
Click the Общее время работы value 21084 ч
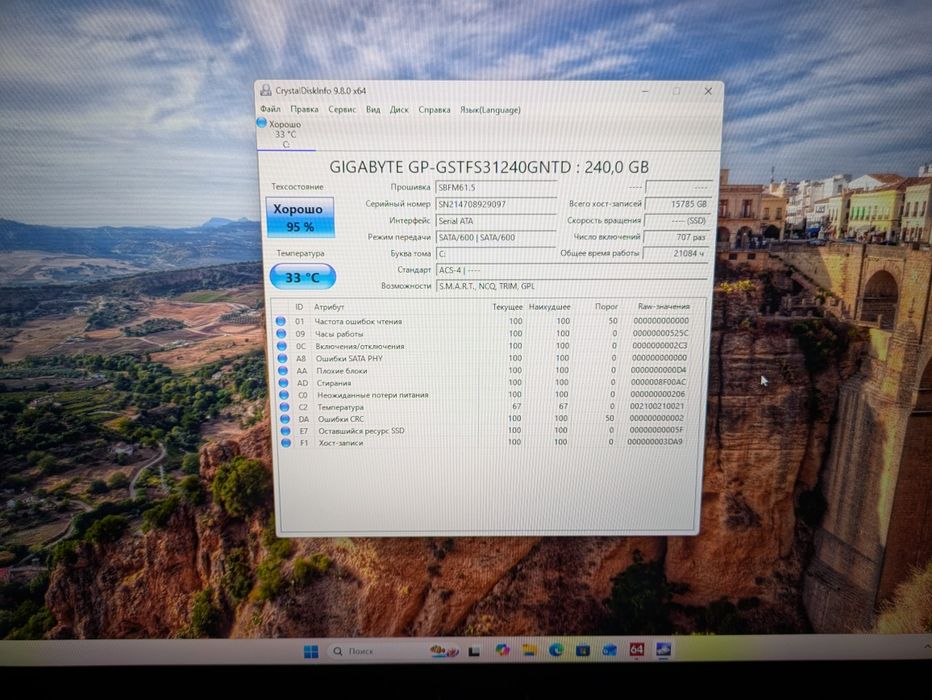(676, 253)
